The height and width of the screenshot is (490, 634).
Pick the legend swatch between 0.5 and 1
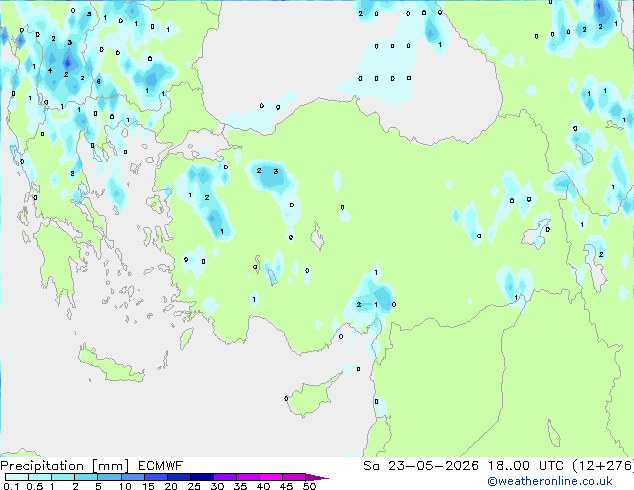40,477
